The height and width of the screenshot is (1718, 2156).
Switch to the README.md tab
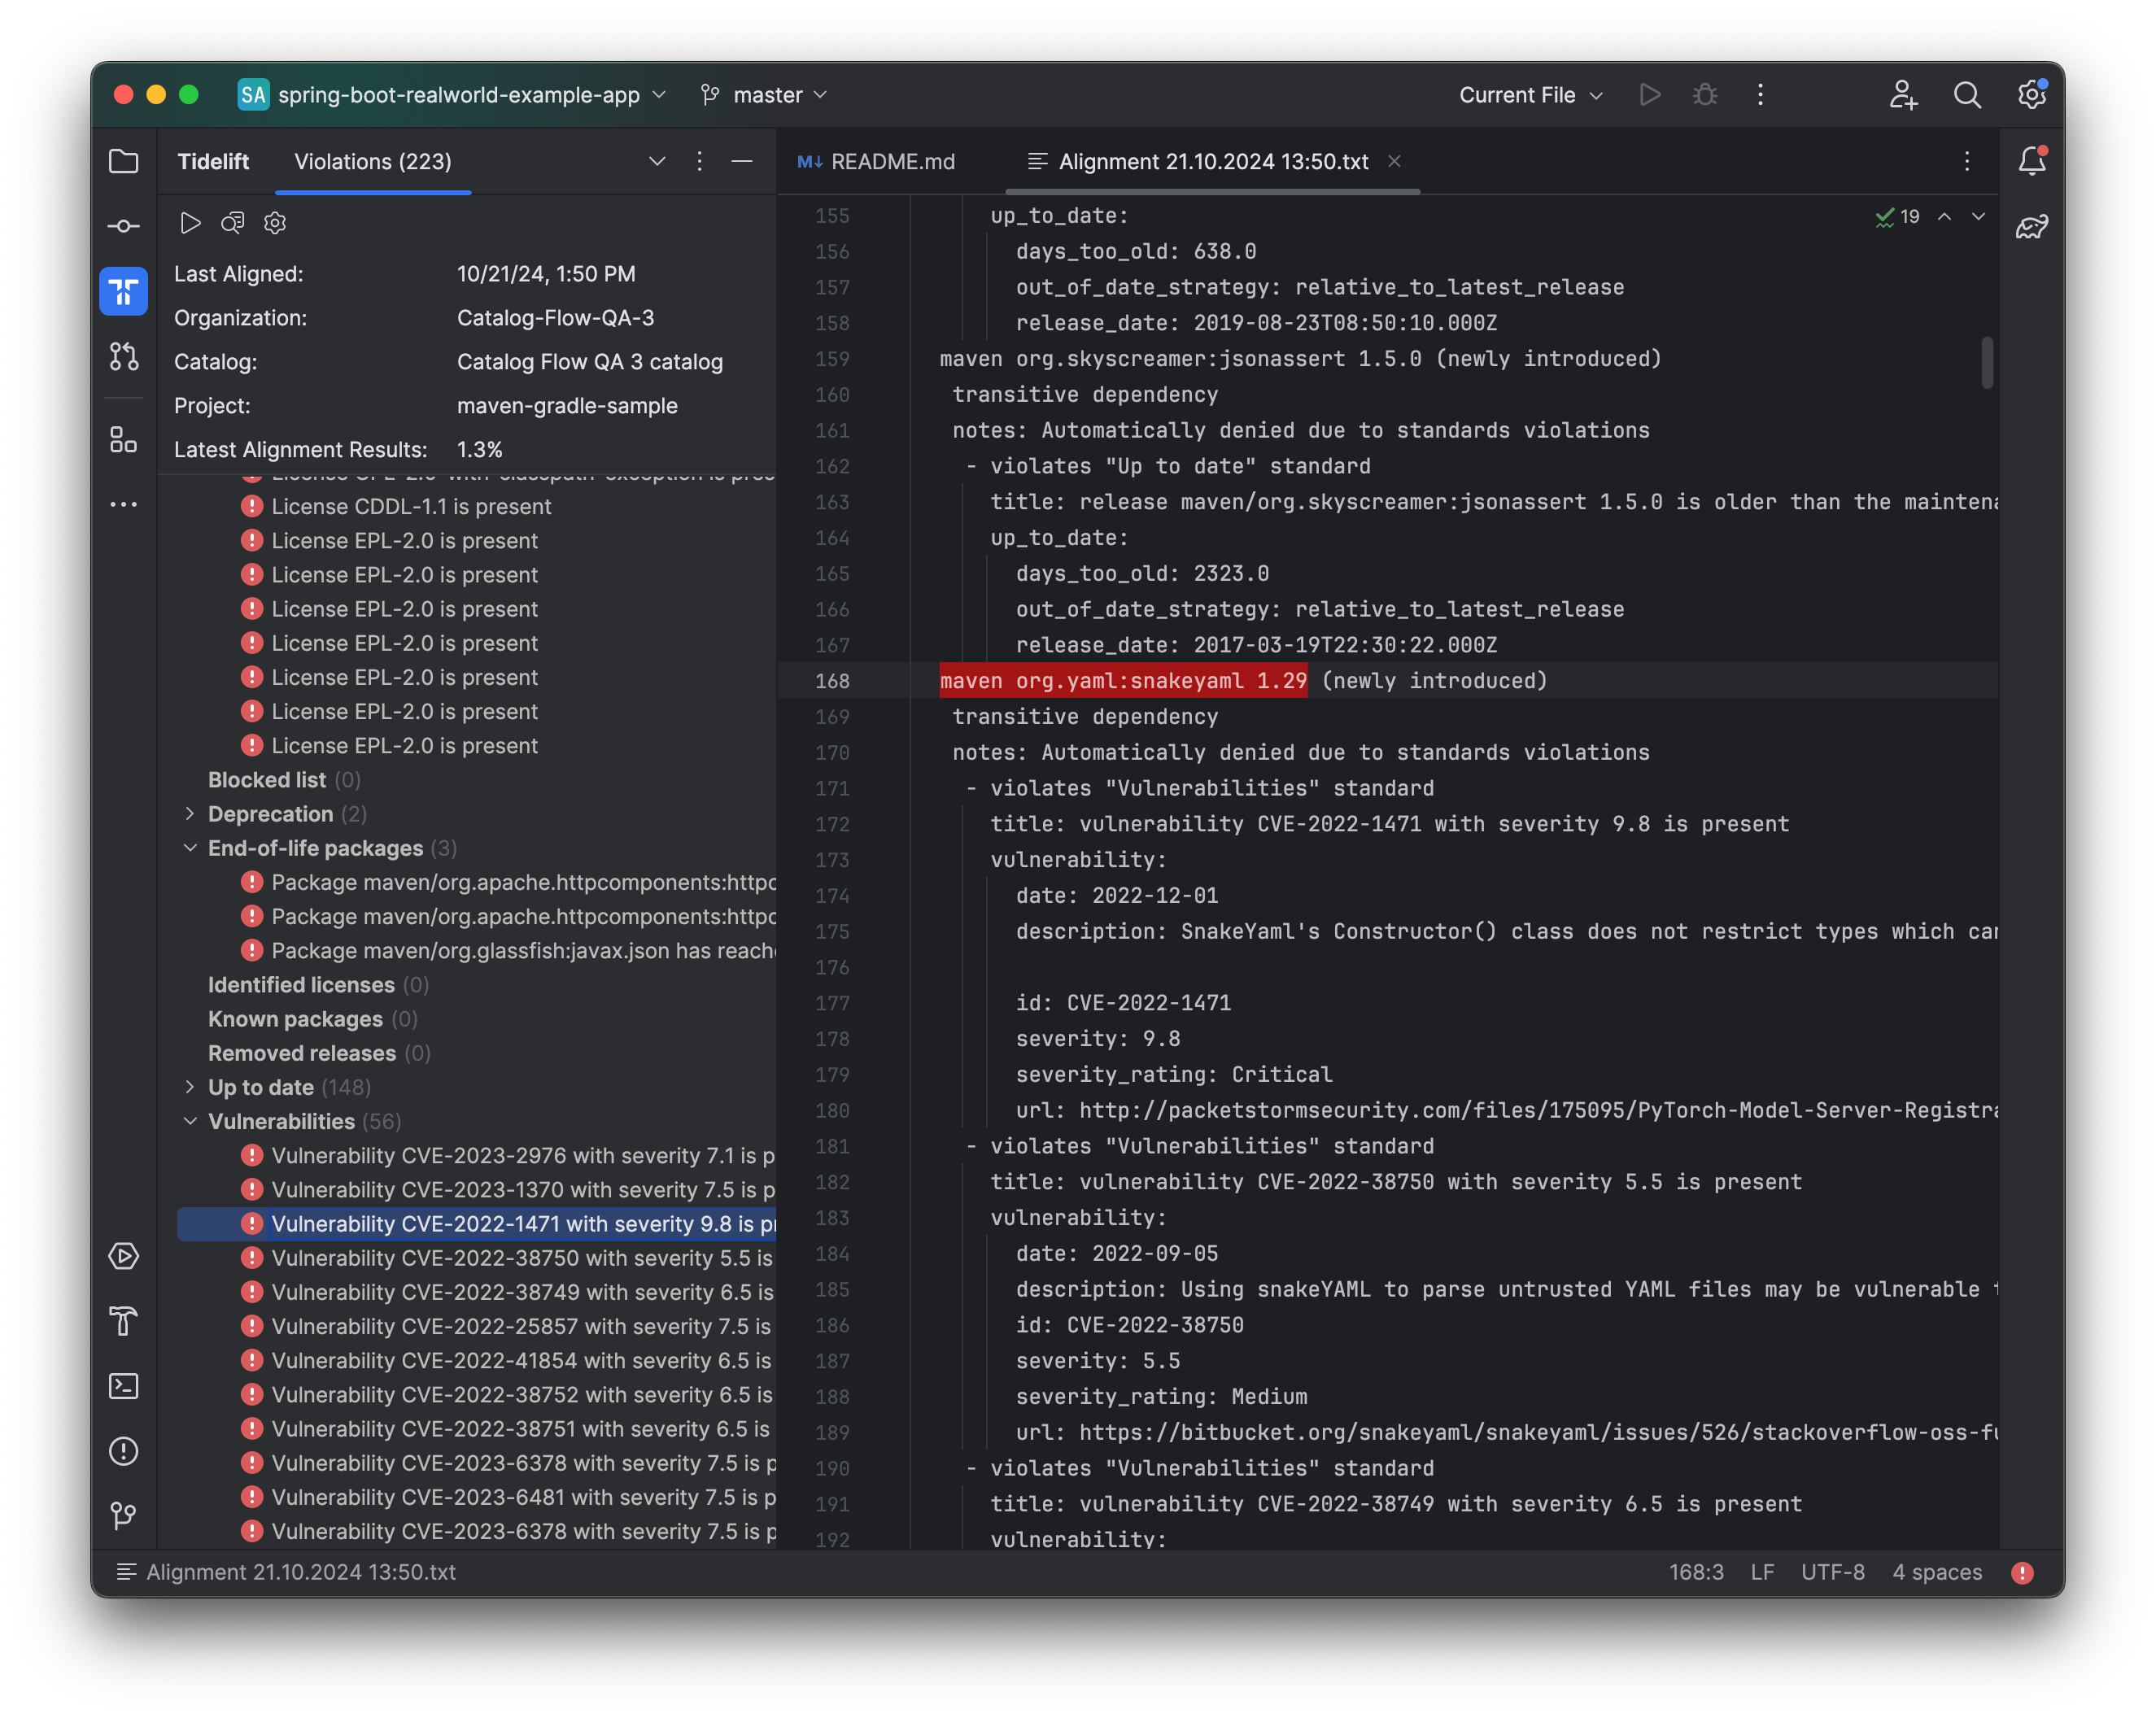pyautogui.click(x=876, y=161)
